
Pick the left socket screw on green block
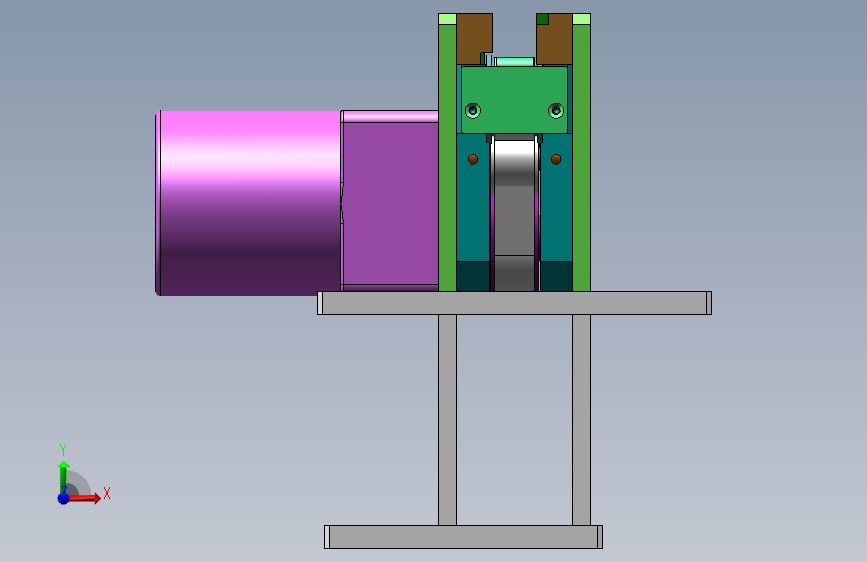pyautogui.click(x=473, y=111)
